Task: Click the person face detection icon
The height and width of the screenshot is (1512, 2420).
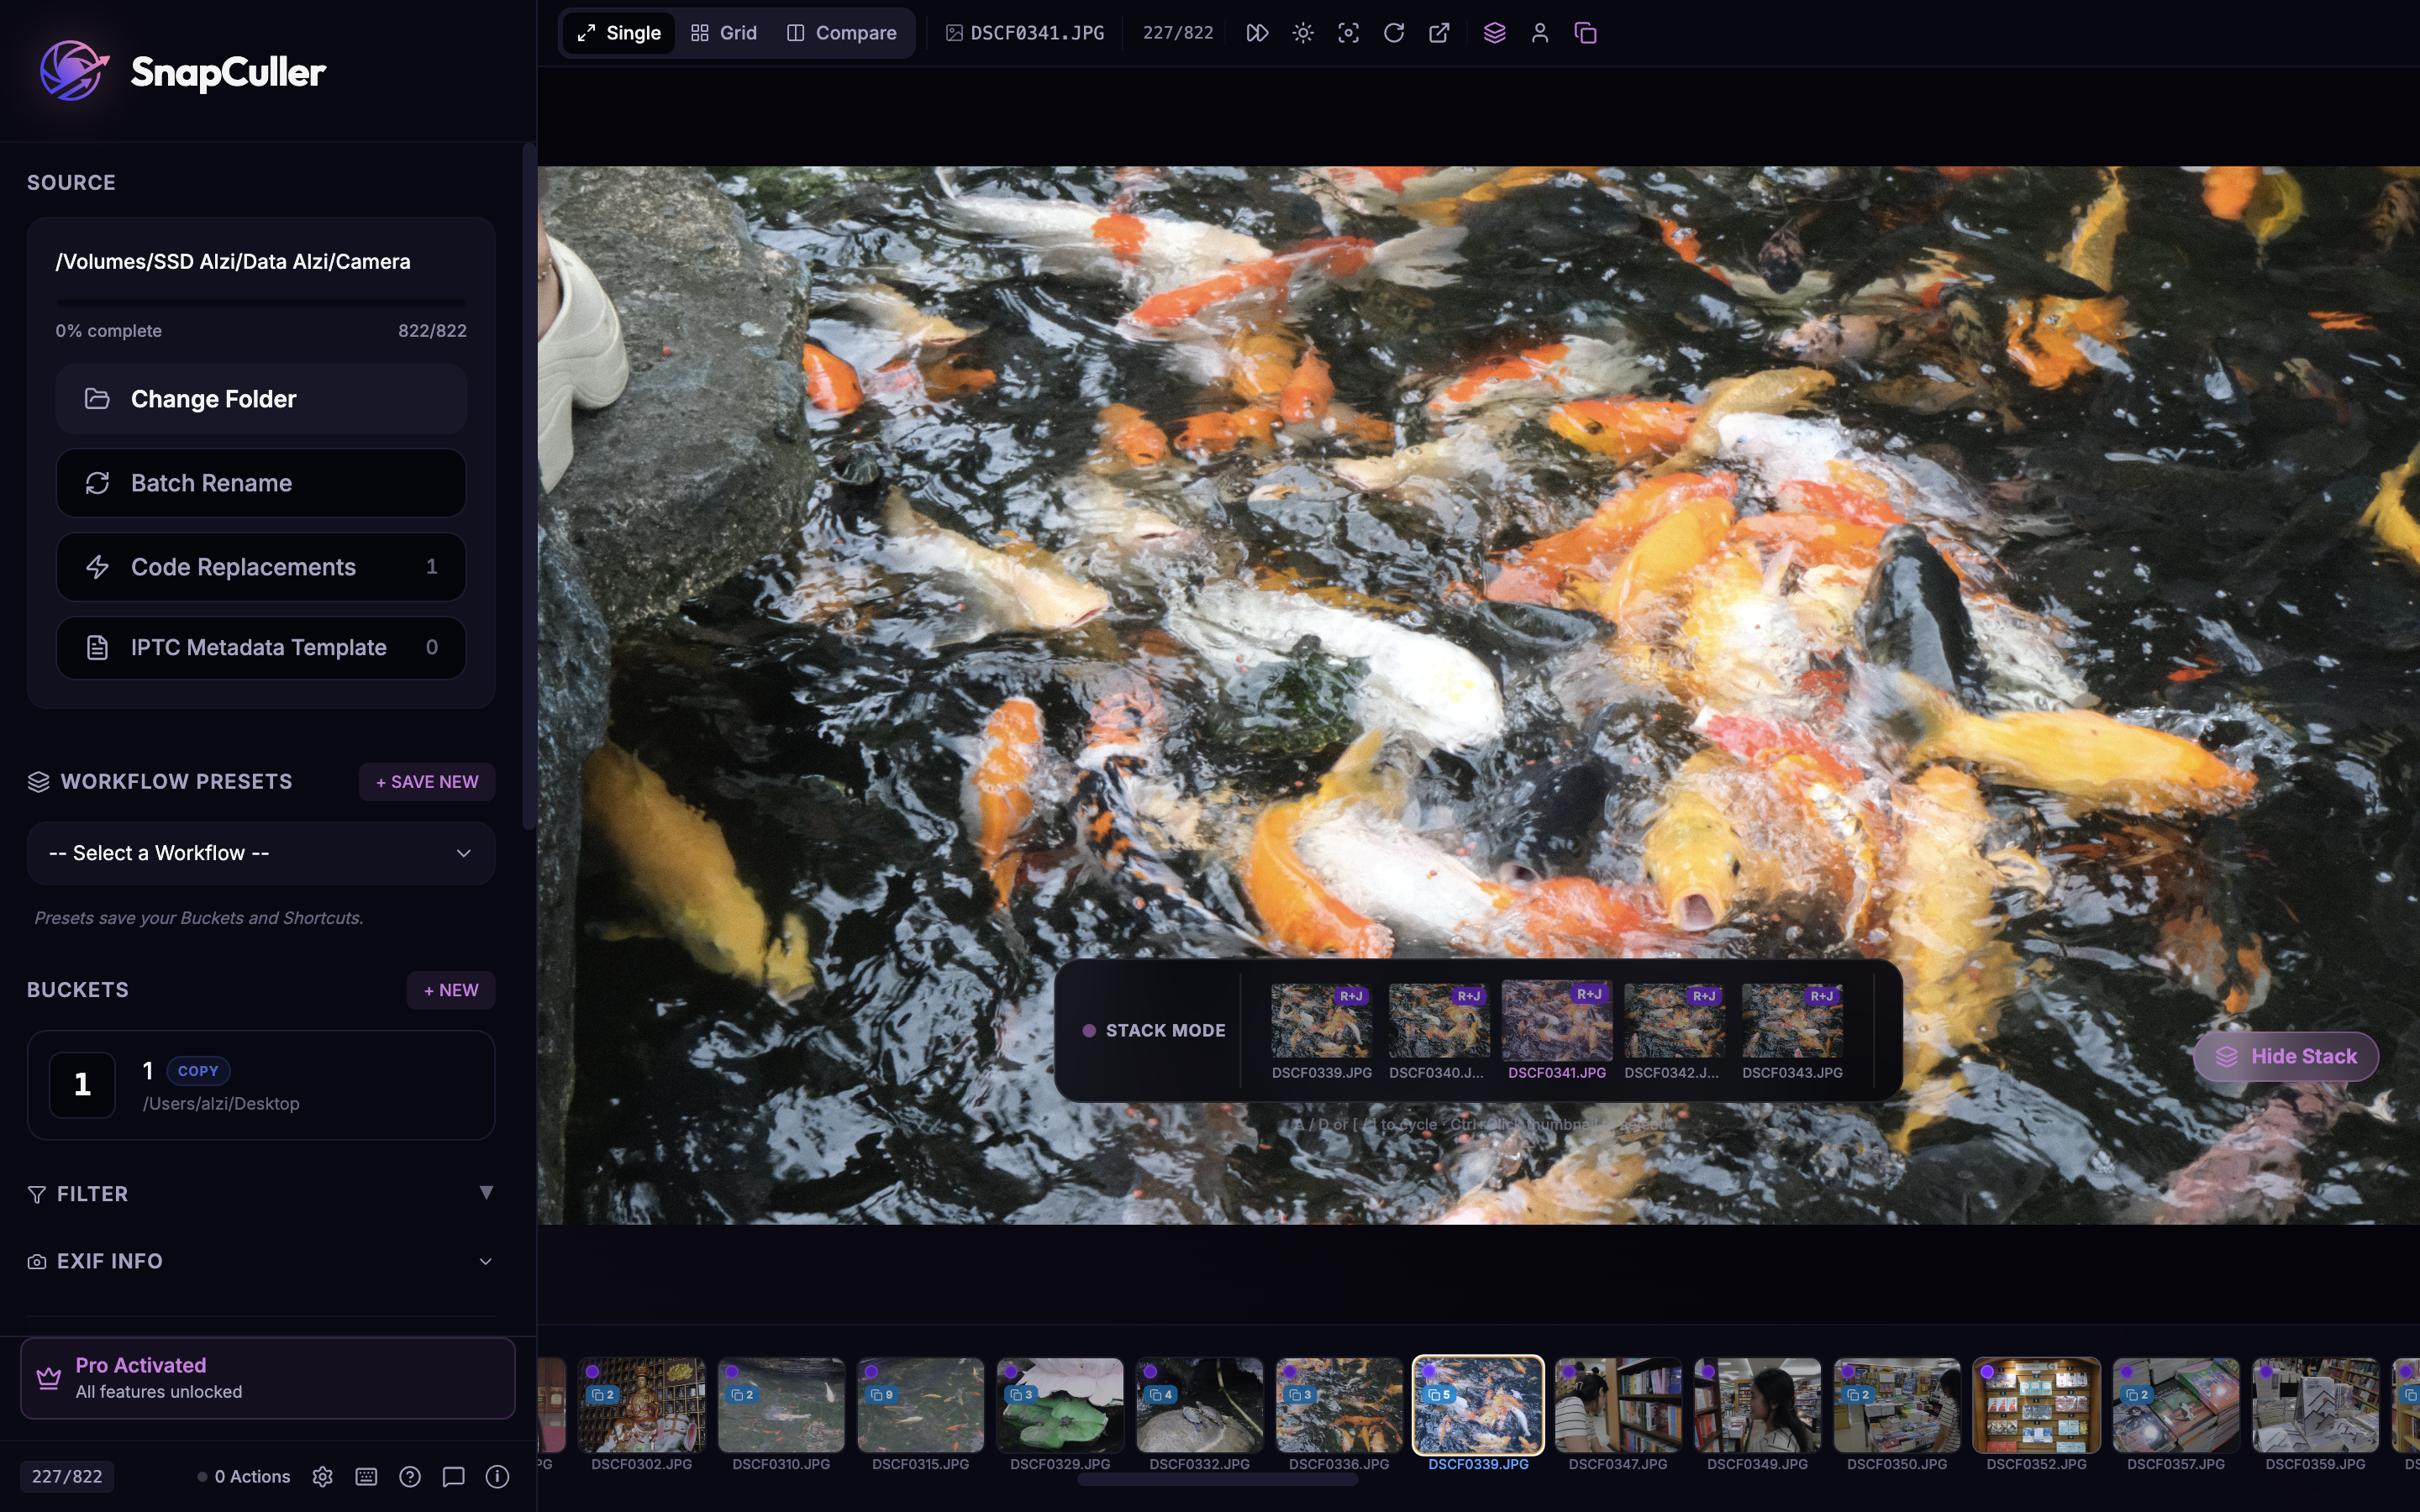Action: [x=1540, y=33]
